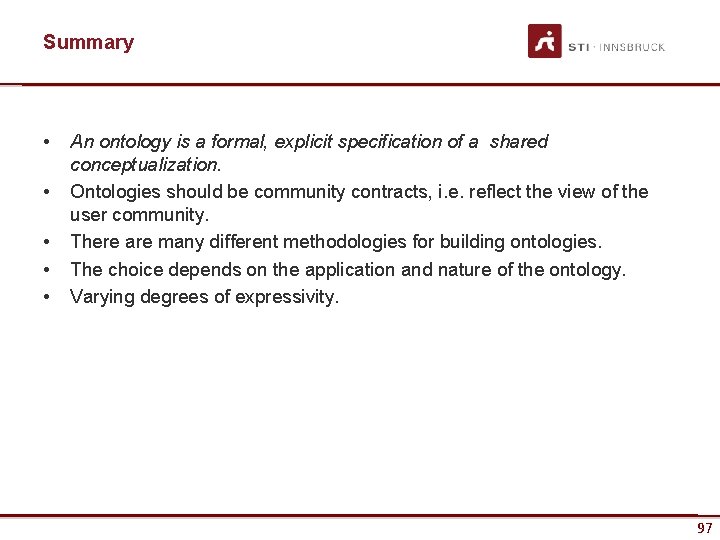Click the slide number 97

(705, 528)
